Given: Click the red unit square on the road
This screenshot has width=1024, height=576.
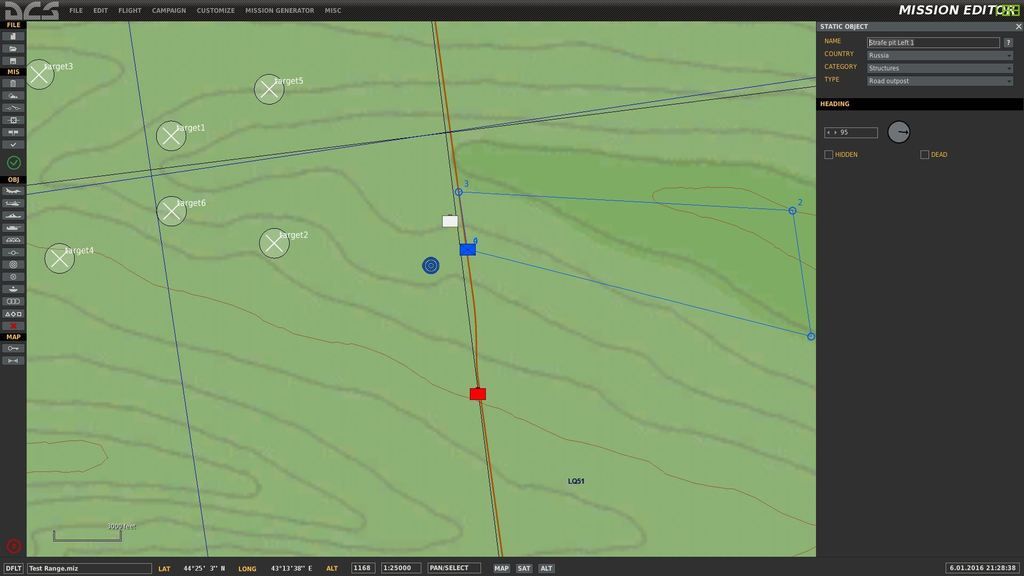Looking at the screenshot, I should [478, 394].
